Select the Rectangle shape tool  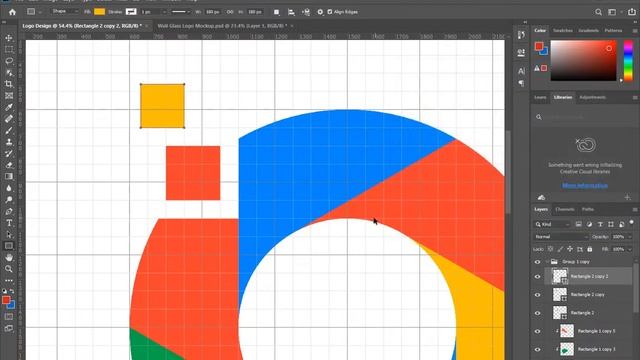coord(9,246)
